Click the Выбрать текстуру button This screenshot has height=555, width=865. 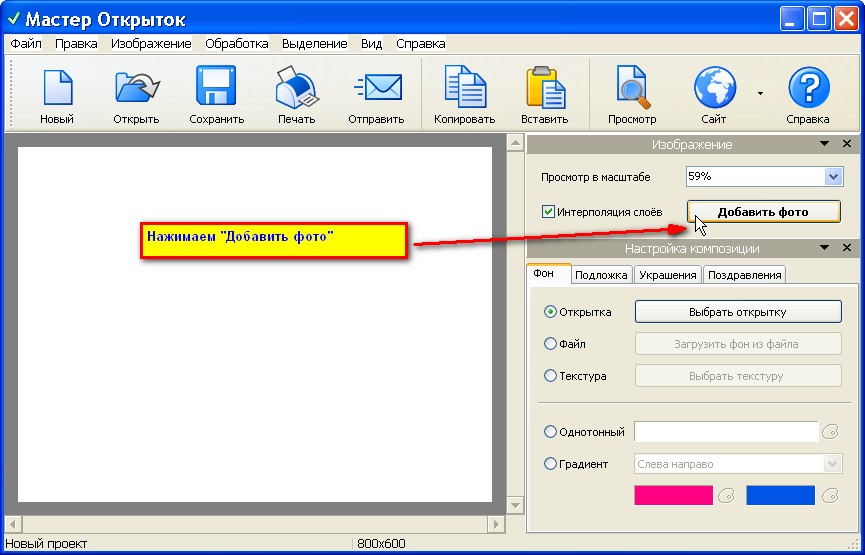coord(738,376)
